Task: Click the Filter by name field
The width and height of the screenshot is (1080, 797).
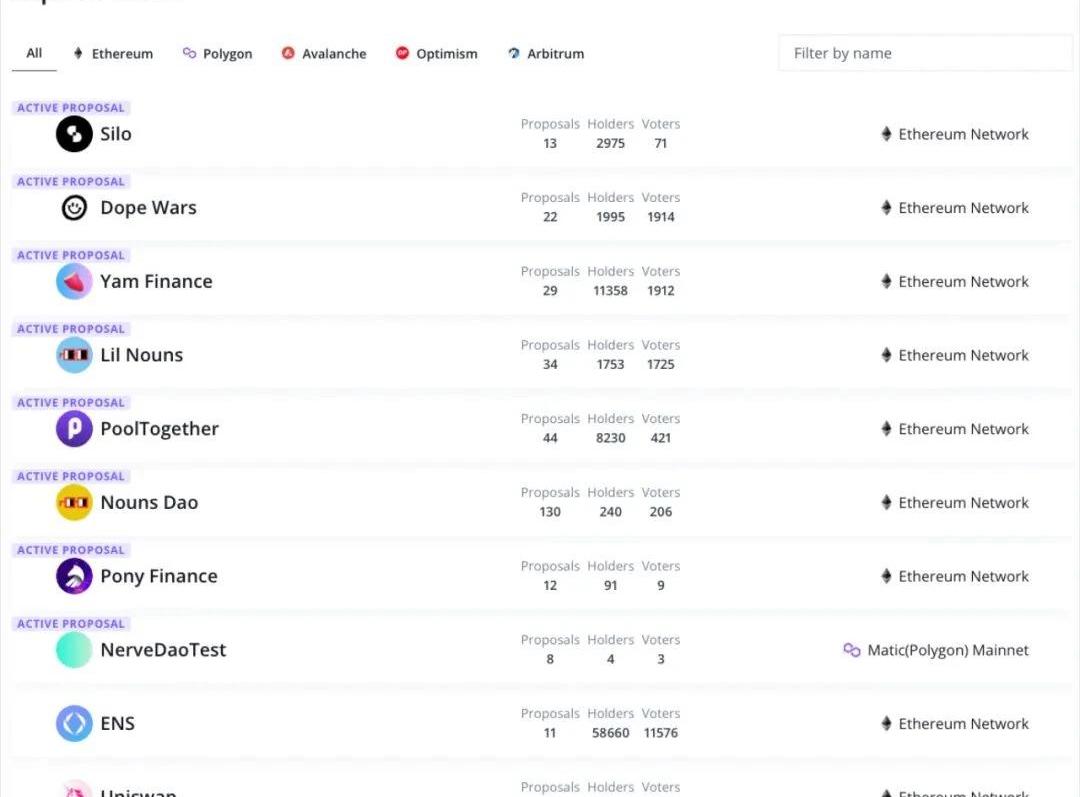Action: click(924, 54)
